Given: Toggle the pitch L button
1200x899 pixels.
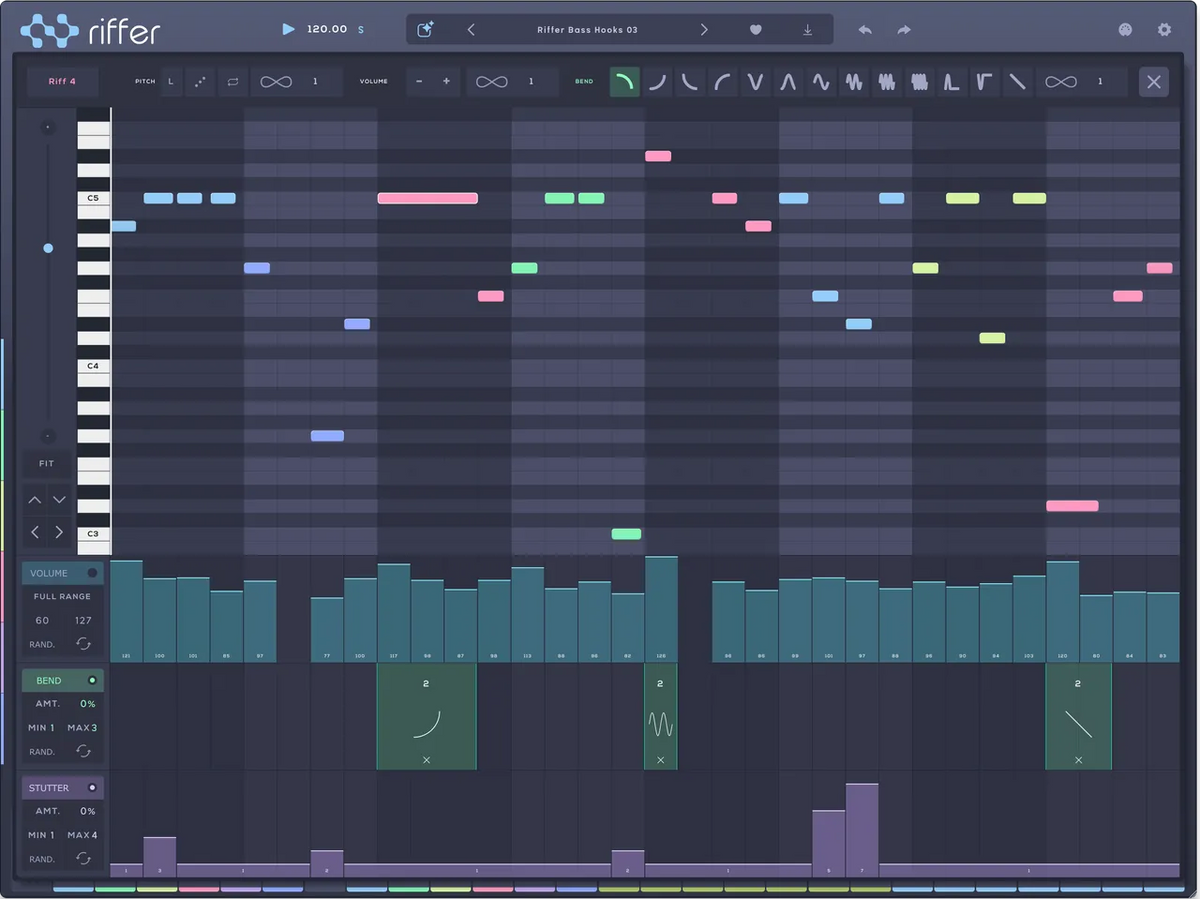Looking at the screenshot, I should (x=170, y=82).
